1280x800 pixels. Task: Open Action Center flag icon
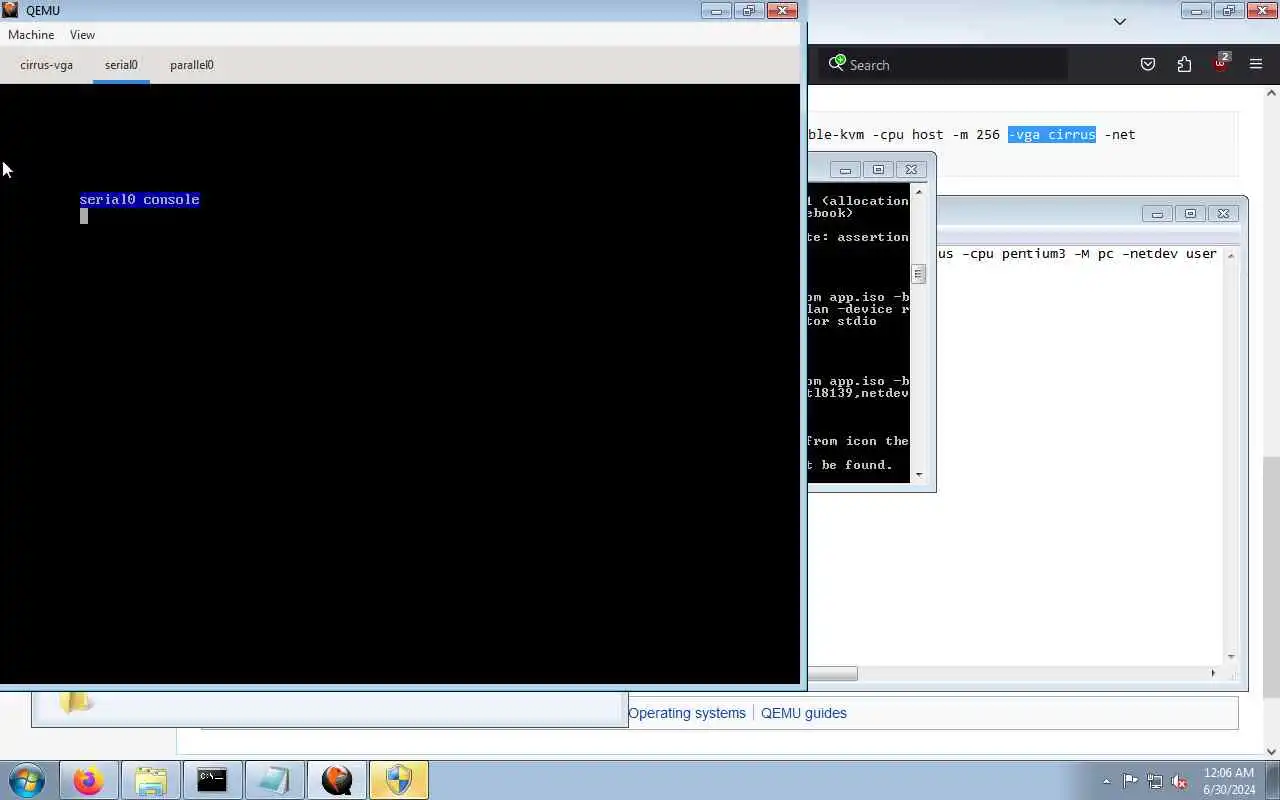point(1130,781)
